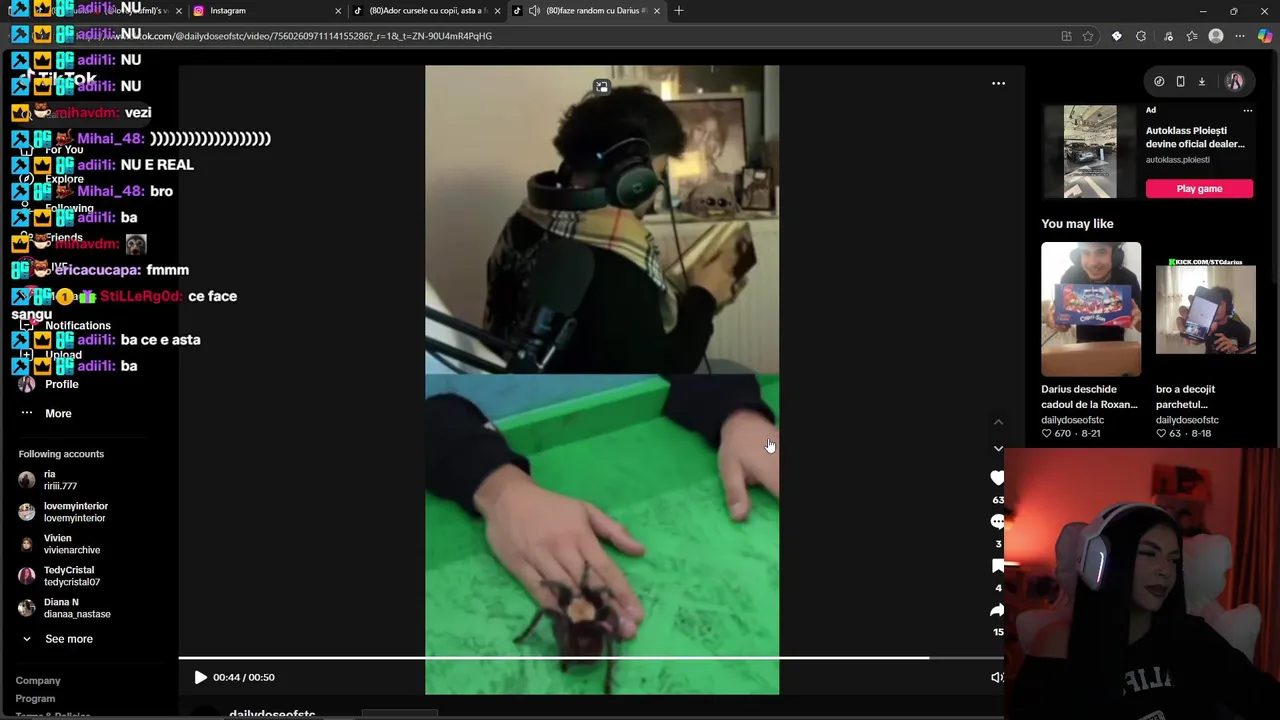This screenshot has height=720, width=1280.
Task: Click 'Following accounts' sidebar heading
Action: 61,454
